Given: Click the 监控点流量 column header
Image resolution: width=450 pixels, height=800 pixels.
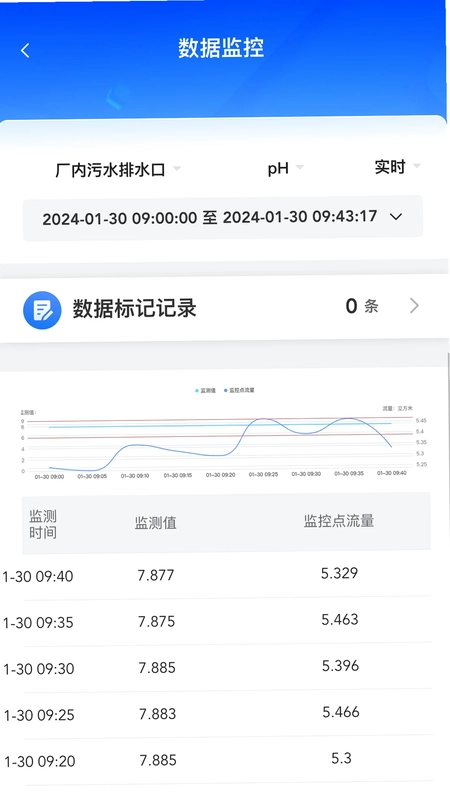Looking at the screenshot, I should (x=339, y=521).
